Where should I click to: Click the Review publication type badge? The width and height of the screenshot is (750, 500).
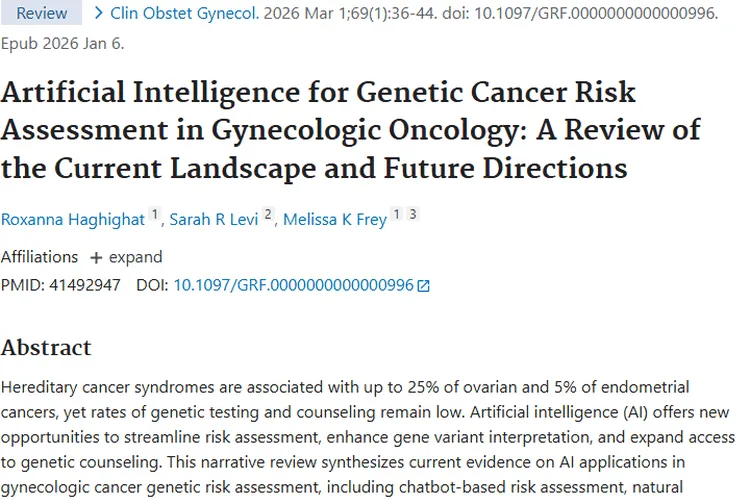[41, 14]
